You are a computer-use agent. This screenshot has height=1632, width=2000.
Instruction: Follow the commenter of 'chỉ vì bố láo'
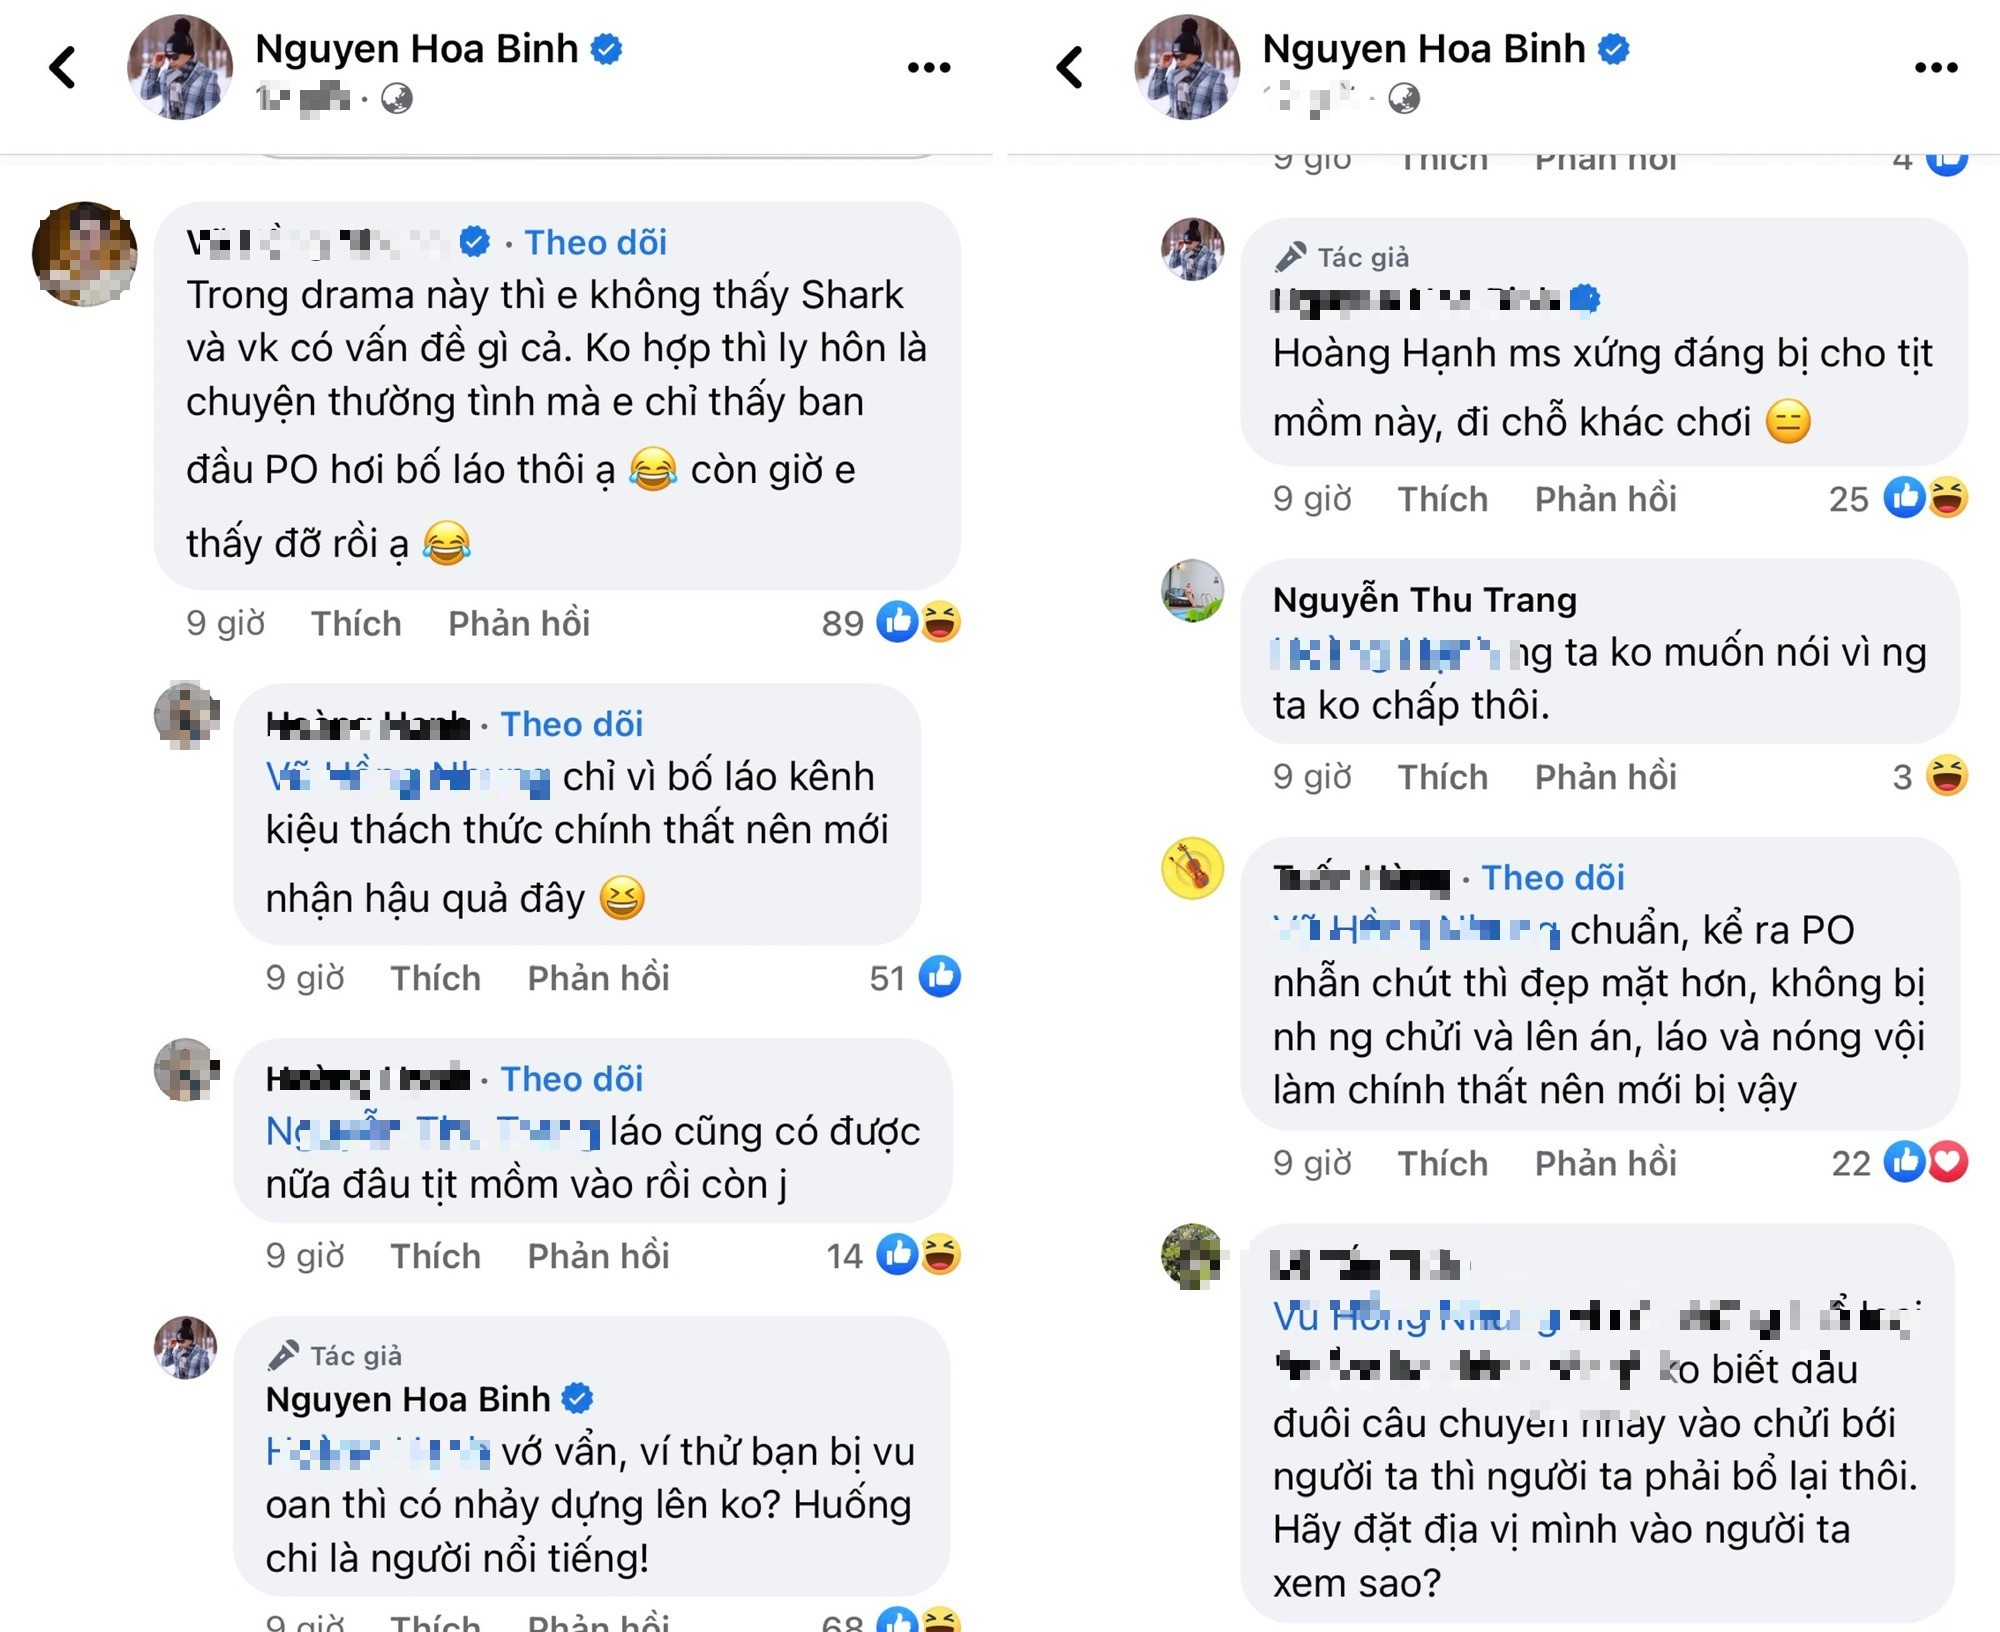pyautogui.click(x=571, y=724)
